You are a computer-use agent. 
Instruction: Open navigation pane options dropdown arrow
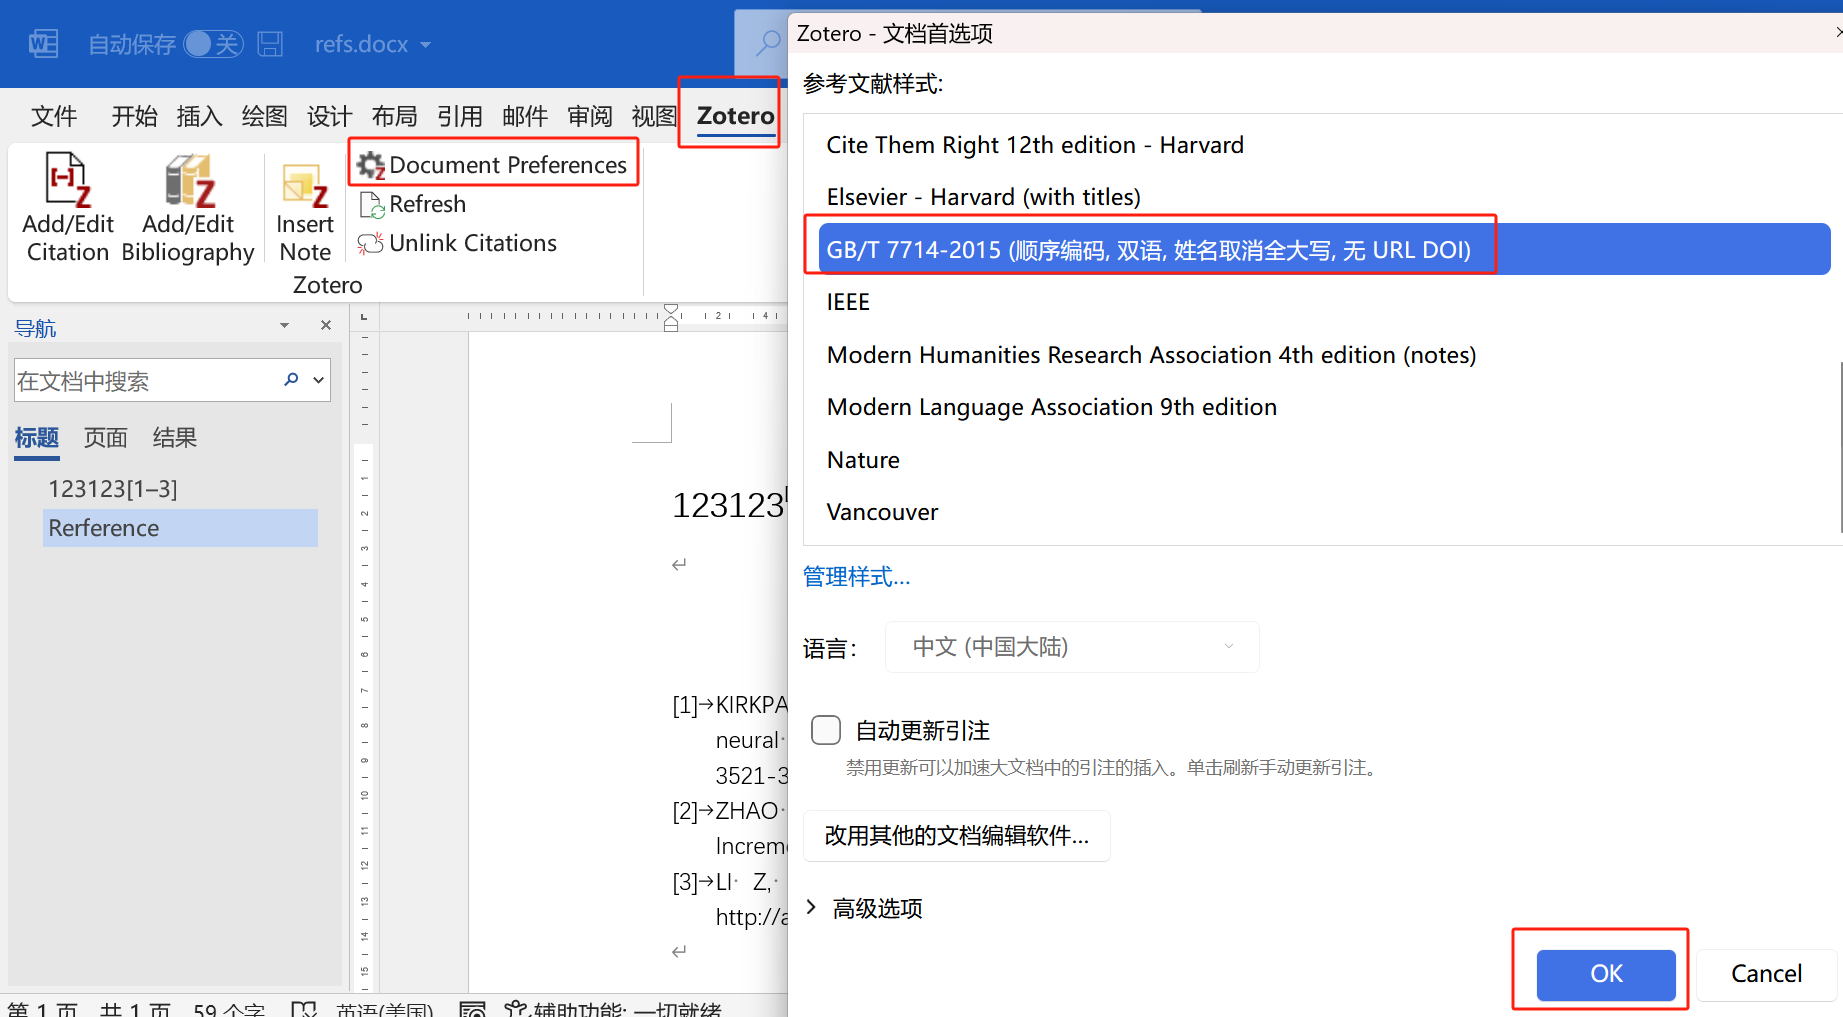pos(284,326)
